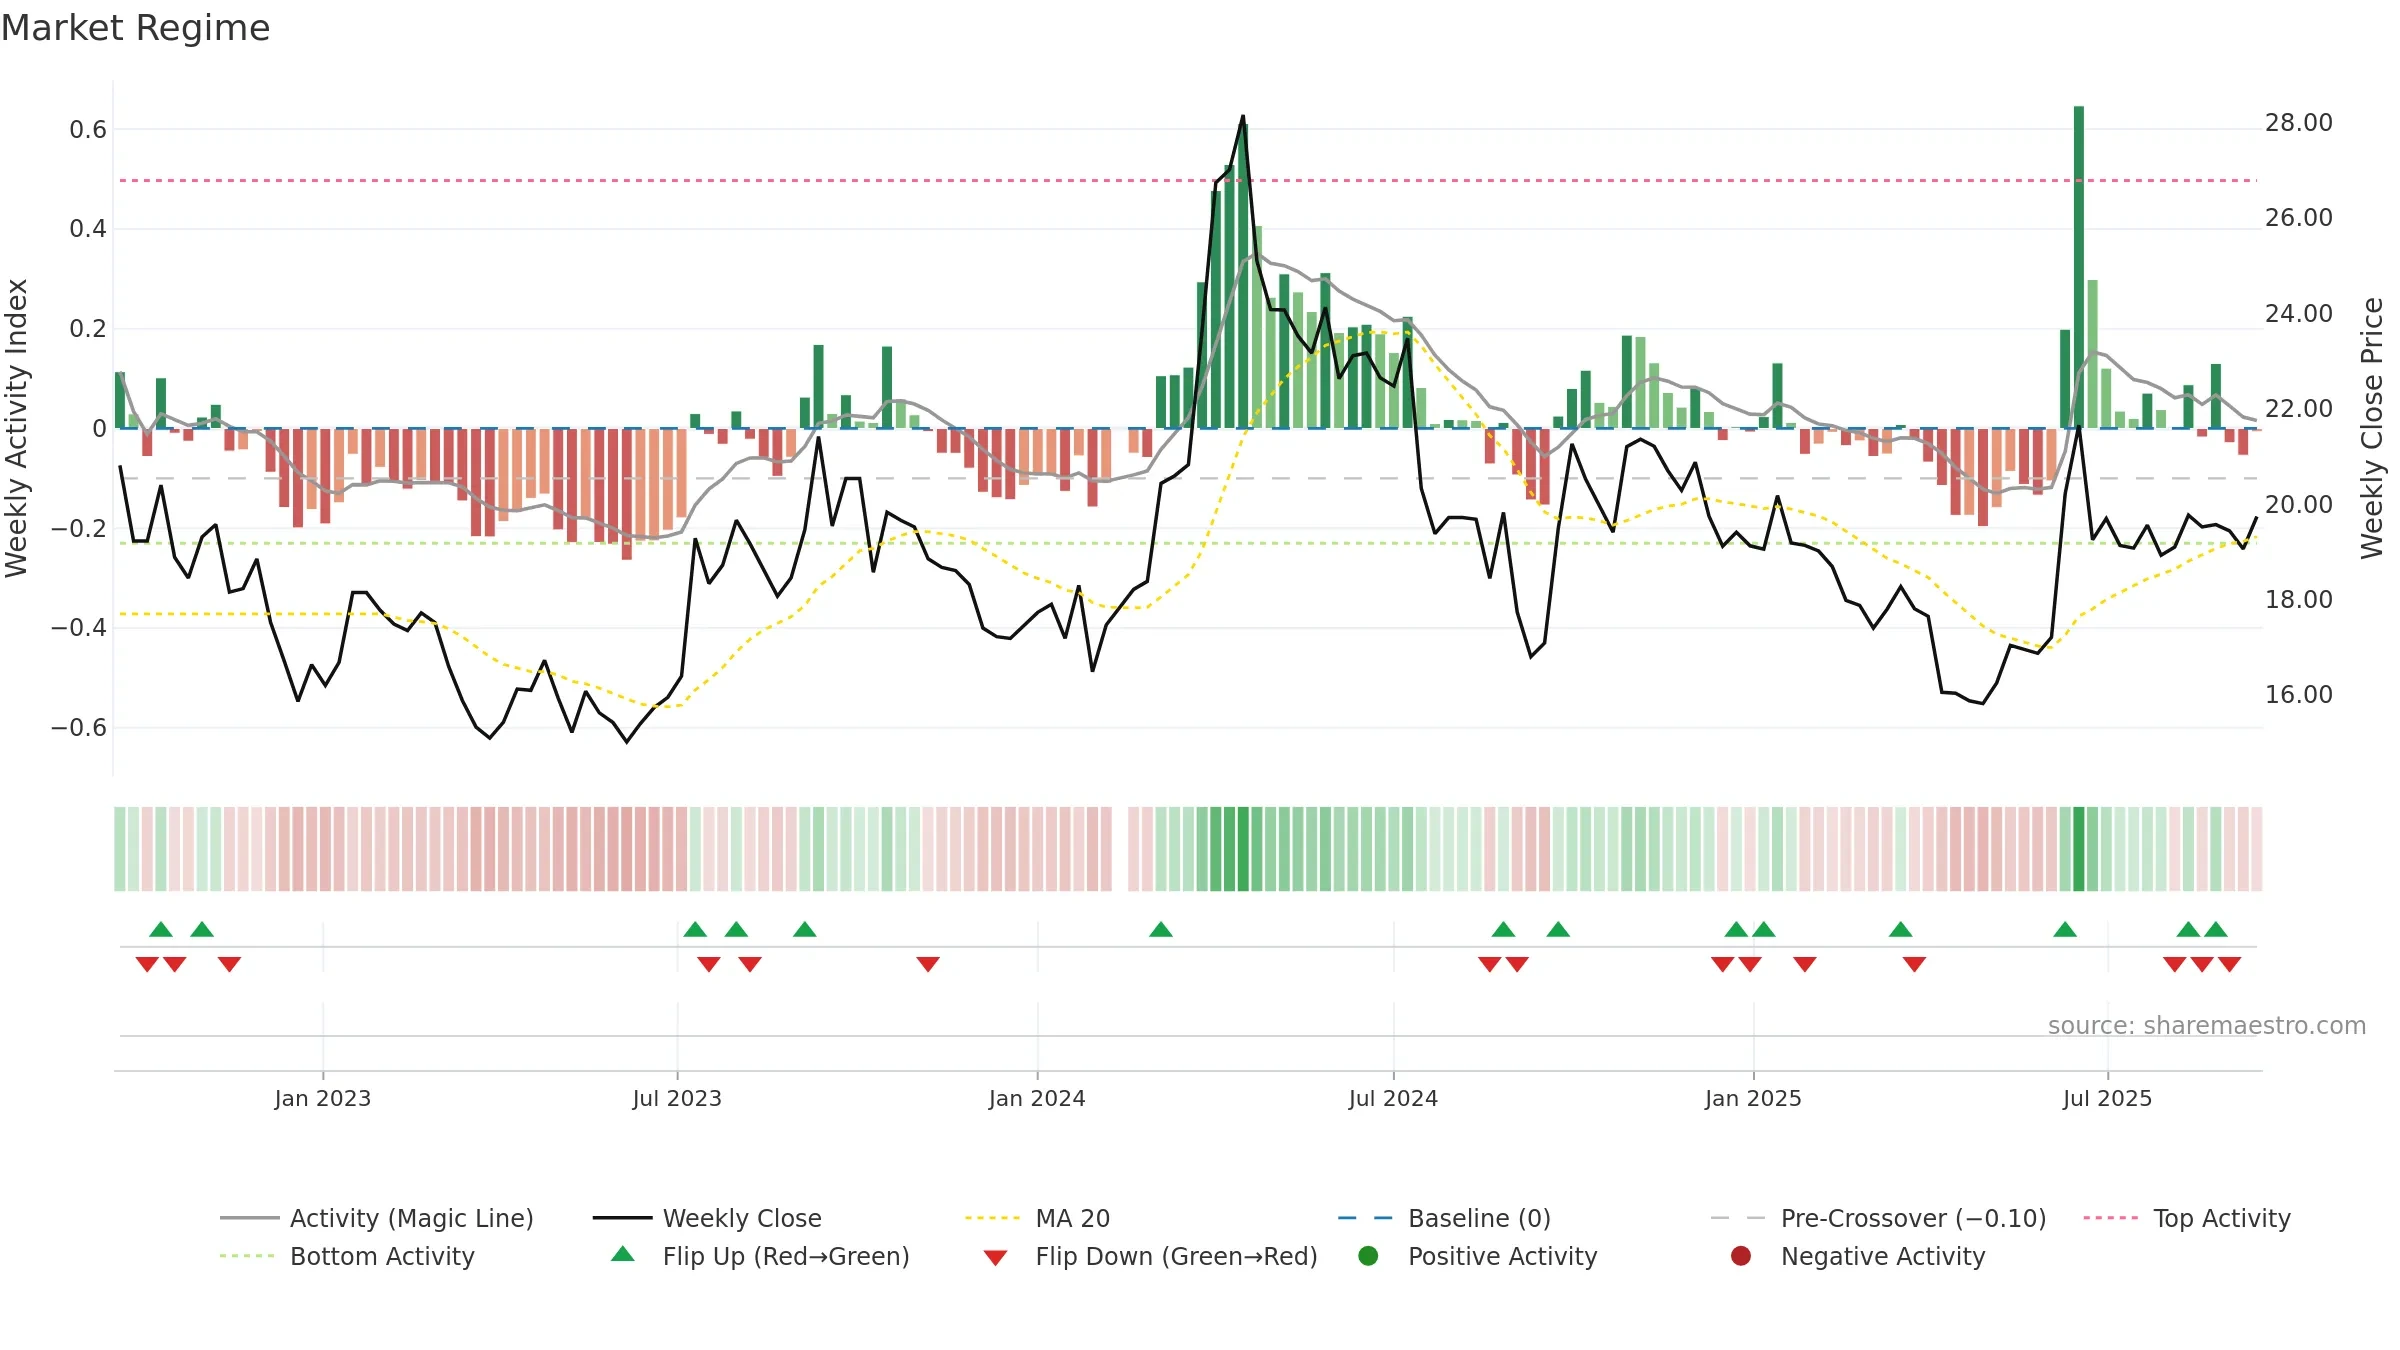The width and height of the screenshot is (2400, 1350).
Task: Click the Negative Activity legend label
Action: (x=1883, y=1256)
